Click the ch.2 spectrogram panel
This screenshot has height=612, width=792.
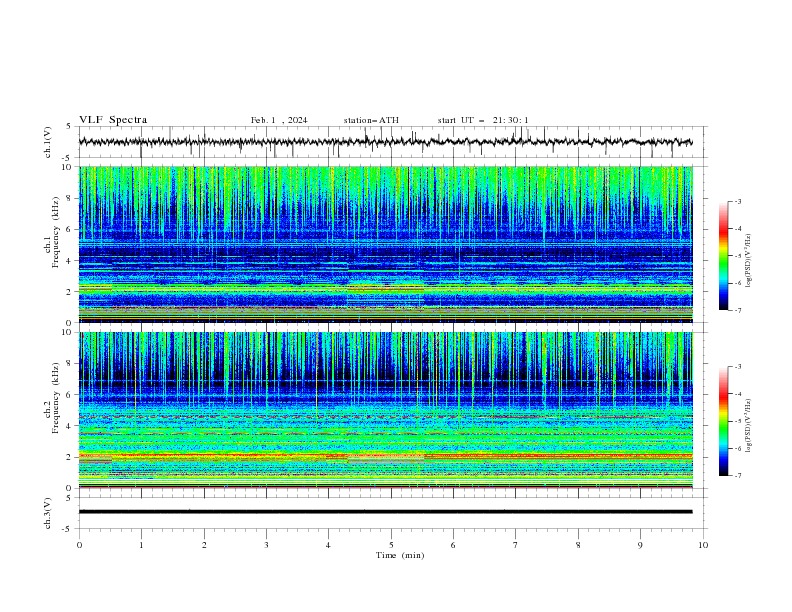click(x=385, y=410)
